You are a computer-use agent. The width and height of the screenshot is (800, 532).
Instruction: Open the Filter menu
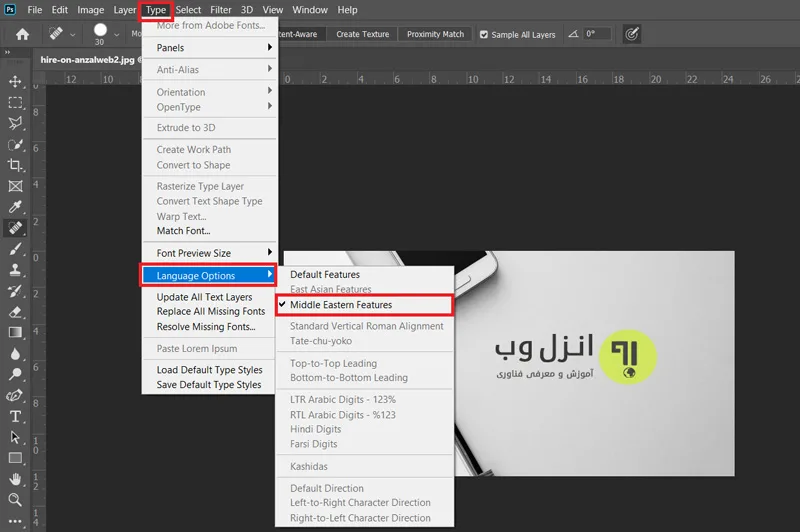tap(220, 10)
